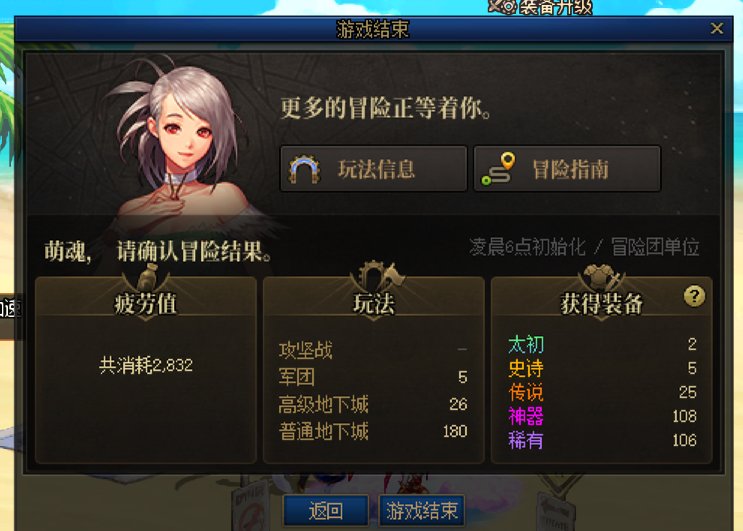Select the 神器 equipment row
The image size is (743, 531).
[x=602, y=416]
